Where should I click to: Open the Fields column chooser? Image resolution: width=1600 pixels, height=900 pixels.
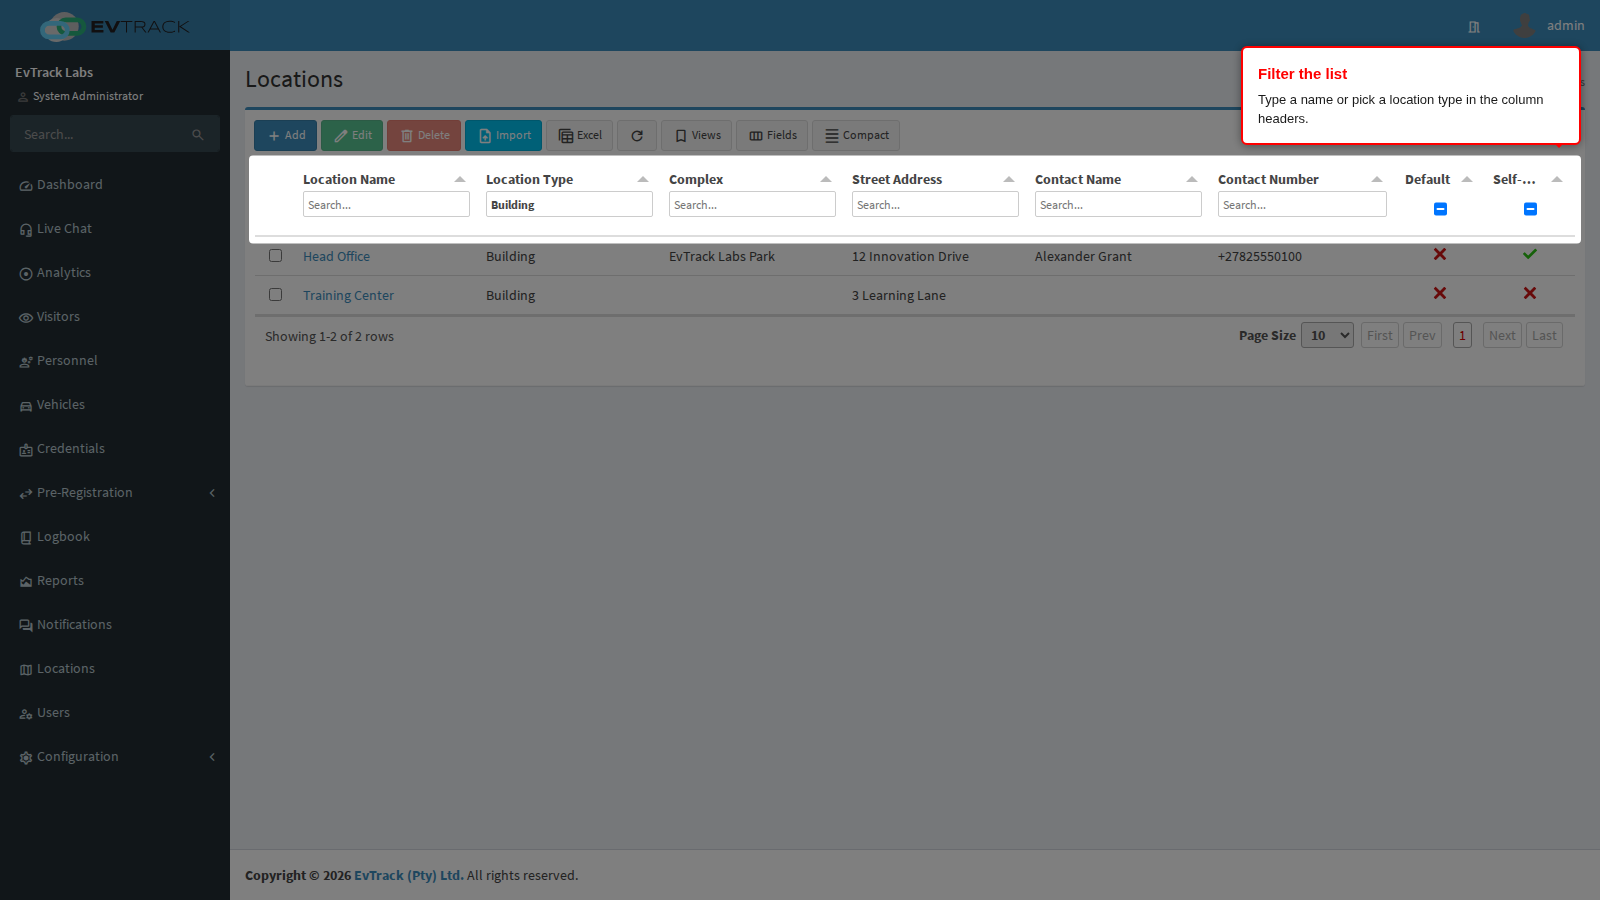[x=772, y=136]
